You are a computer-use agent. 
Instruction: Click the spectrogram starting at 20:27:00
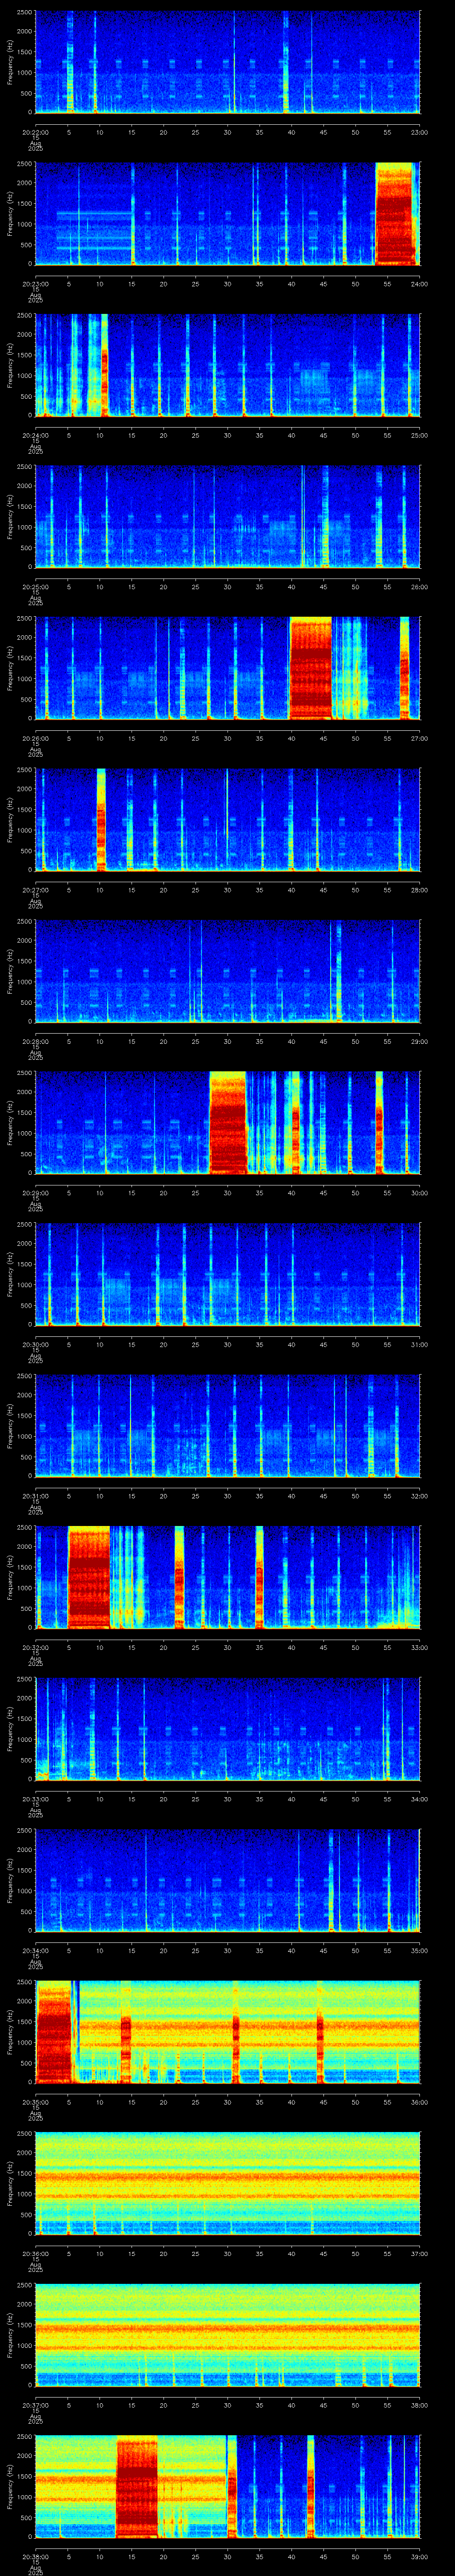(227, 819)
